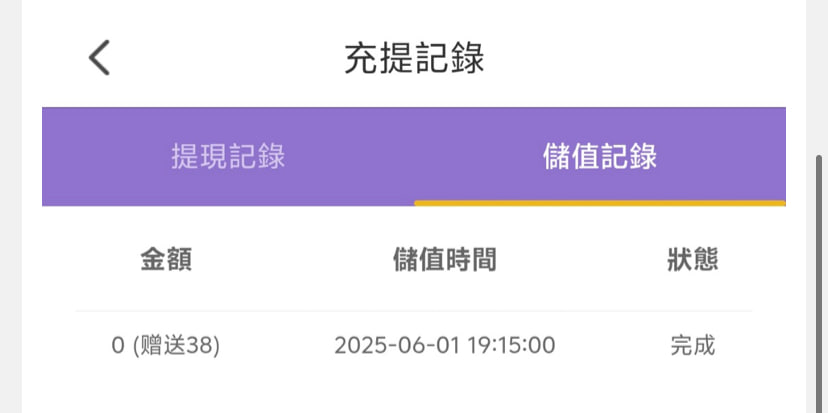Screen dimensions: 828x413
Task: Select the 儲值記錄 tab
Action: click(599, 157)
